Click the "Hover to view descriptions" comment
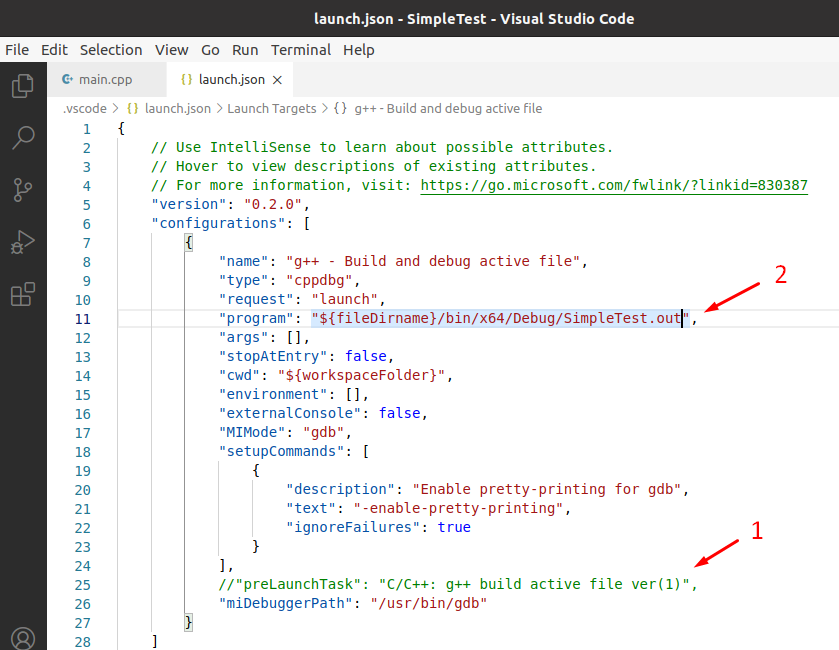This screenshot has width=839, height=650. [373, 166]
